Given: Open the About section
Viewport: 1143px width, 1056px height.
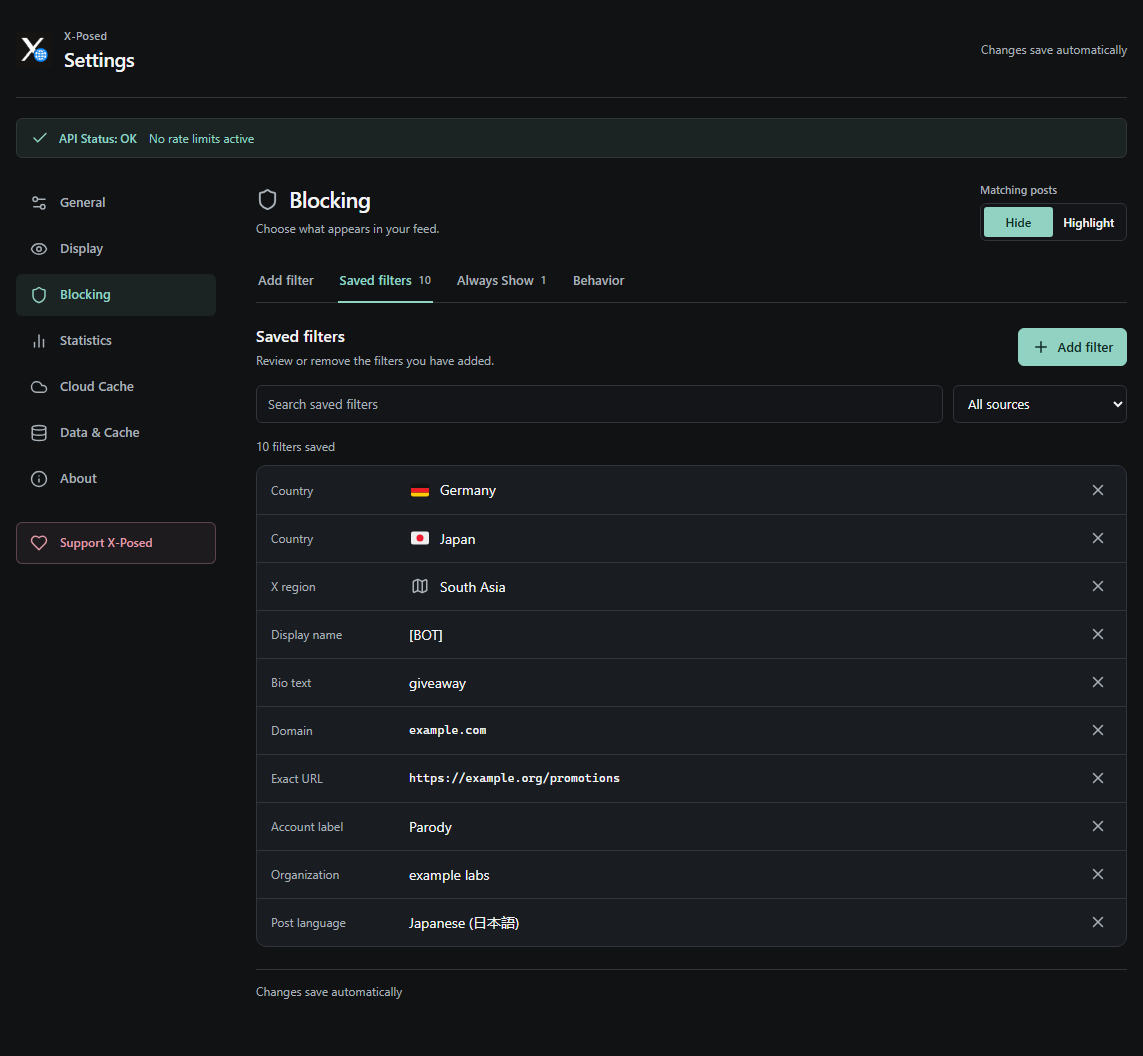Looking at the screenshot, I should click(x=116, y=478).
